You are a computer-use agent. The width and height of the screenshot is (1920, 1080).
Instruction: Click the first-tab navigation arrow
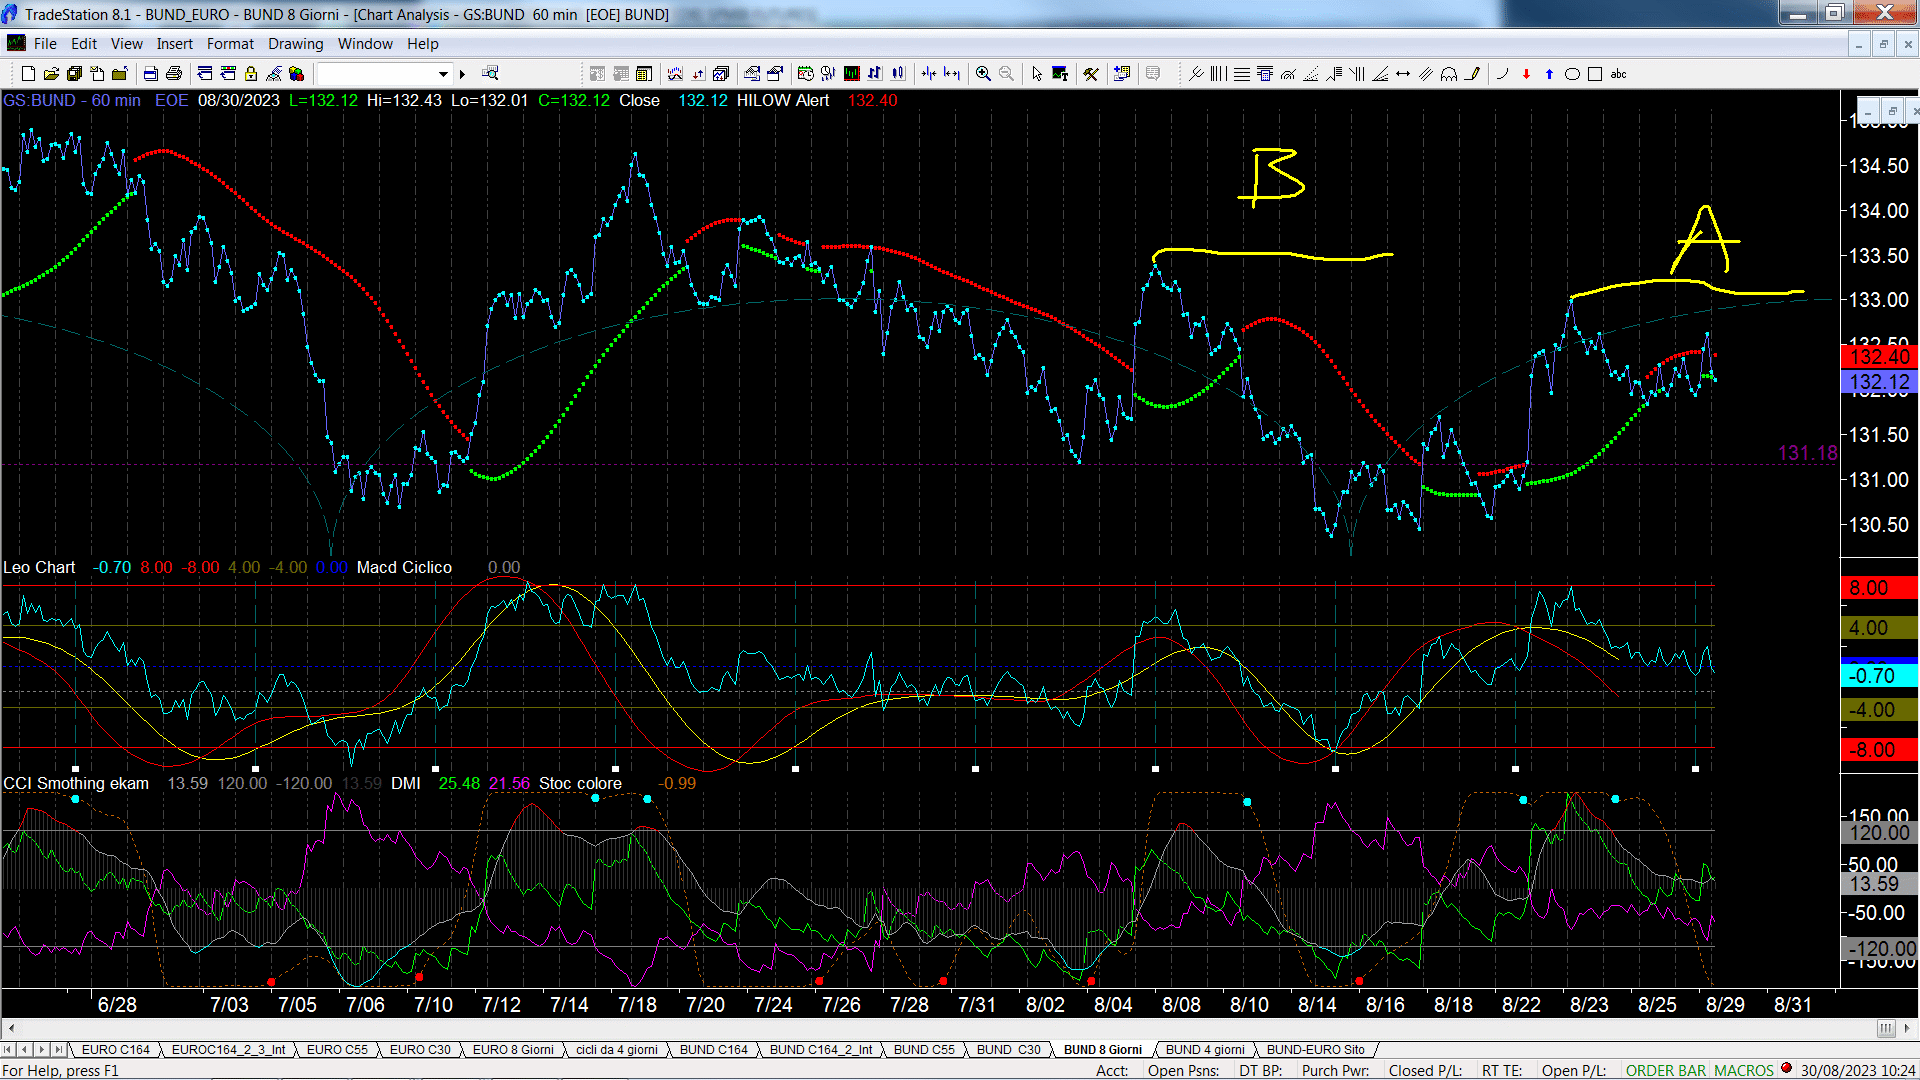(x=8, y=1049)
